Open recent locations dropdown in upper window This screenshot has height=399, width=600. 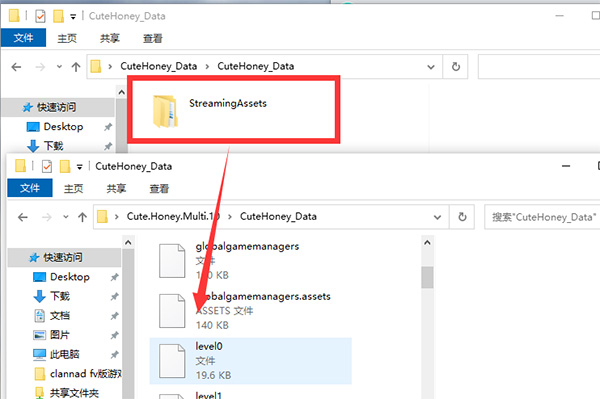point(59,67)
